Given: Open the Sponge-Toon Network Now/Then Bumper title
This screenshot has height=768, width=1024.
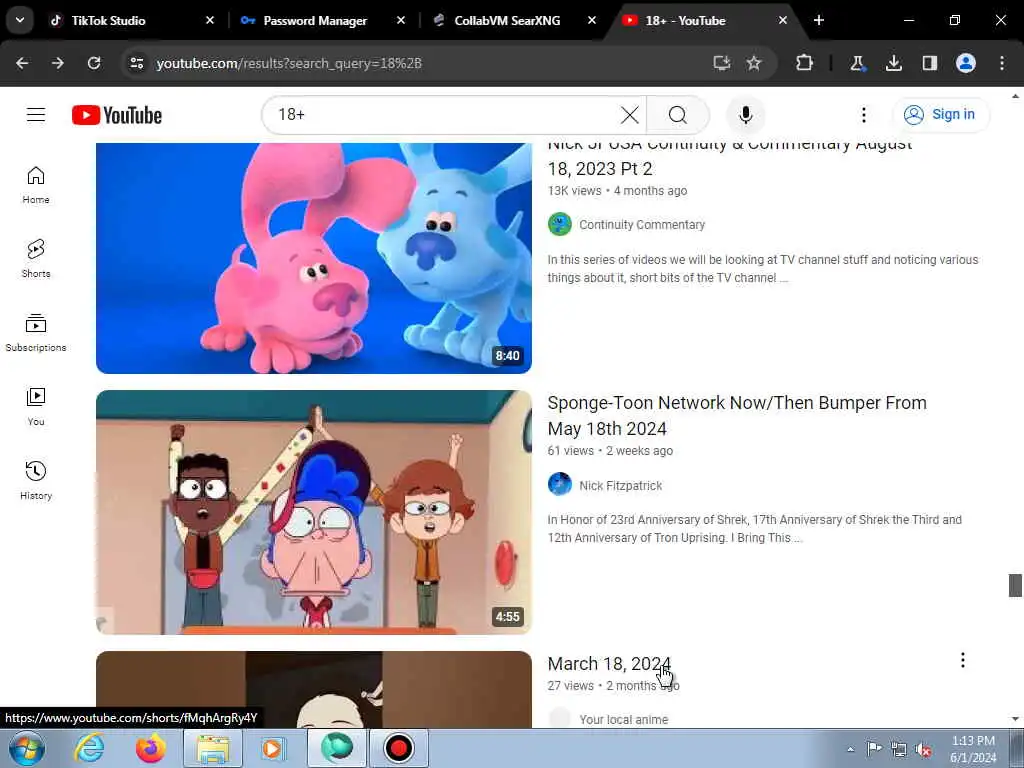Looking at the screenshot, I should click(x=737, y=415).
